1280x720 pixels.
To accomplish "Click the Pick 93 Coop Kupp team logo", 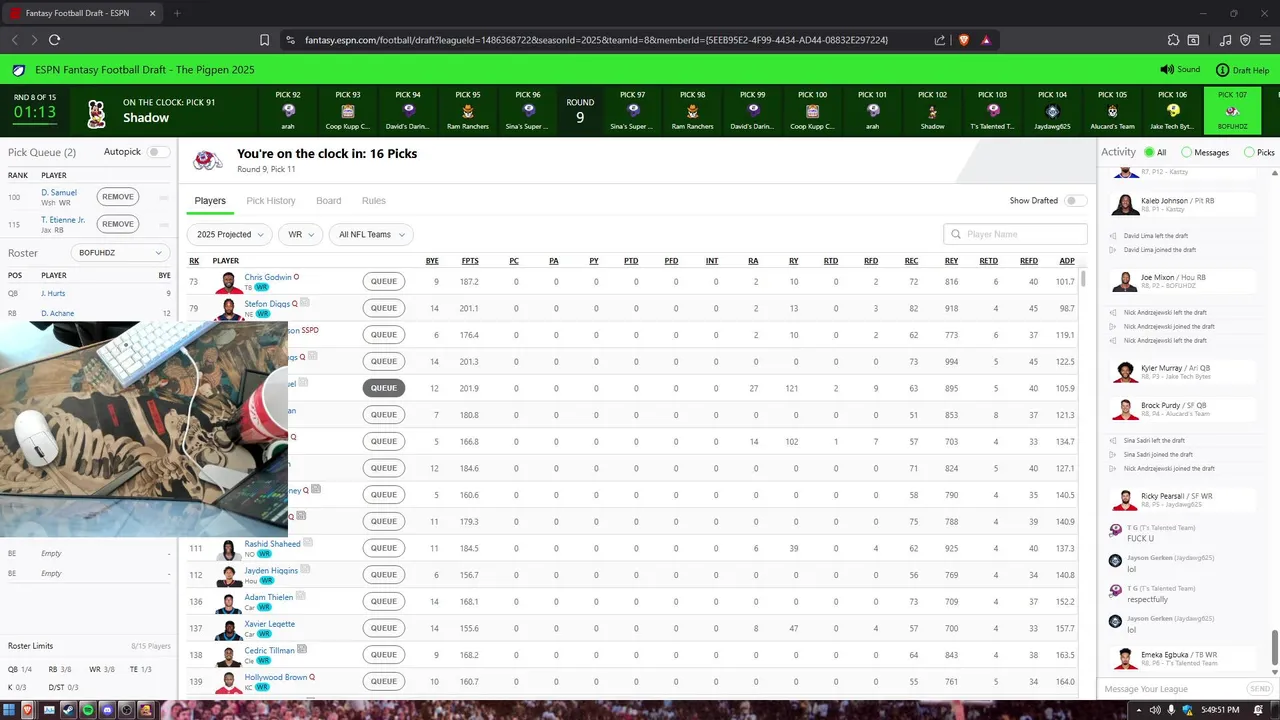I will [x=348, y=111].
